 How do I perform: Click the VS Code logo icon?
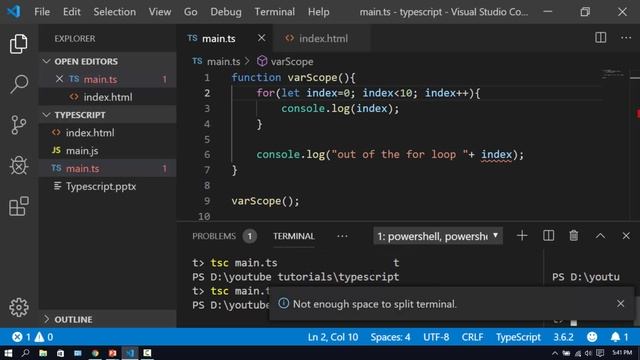coord(13,11)
